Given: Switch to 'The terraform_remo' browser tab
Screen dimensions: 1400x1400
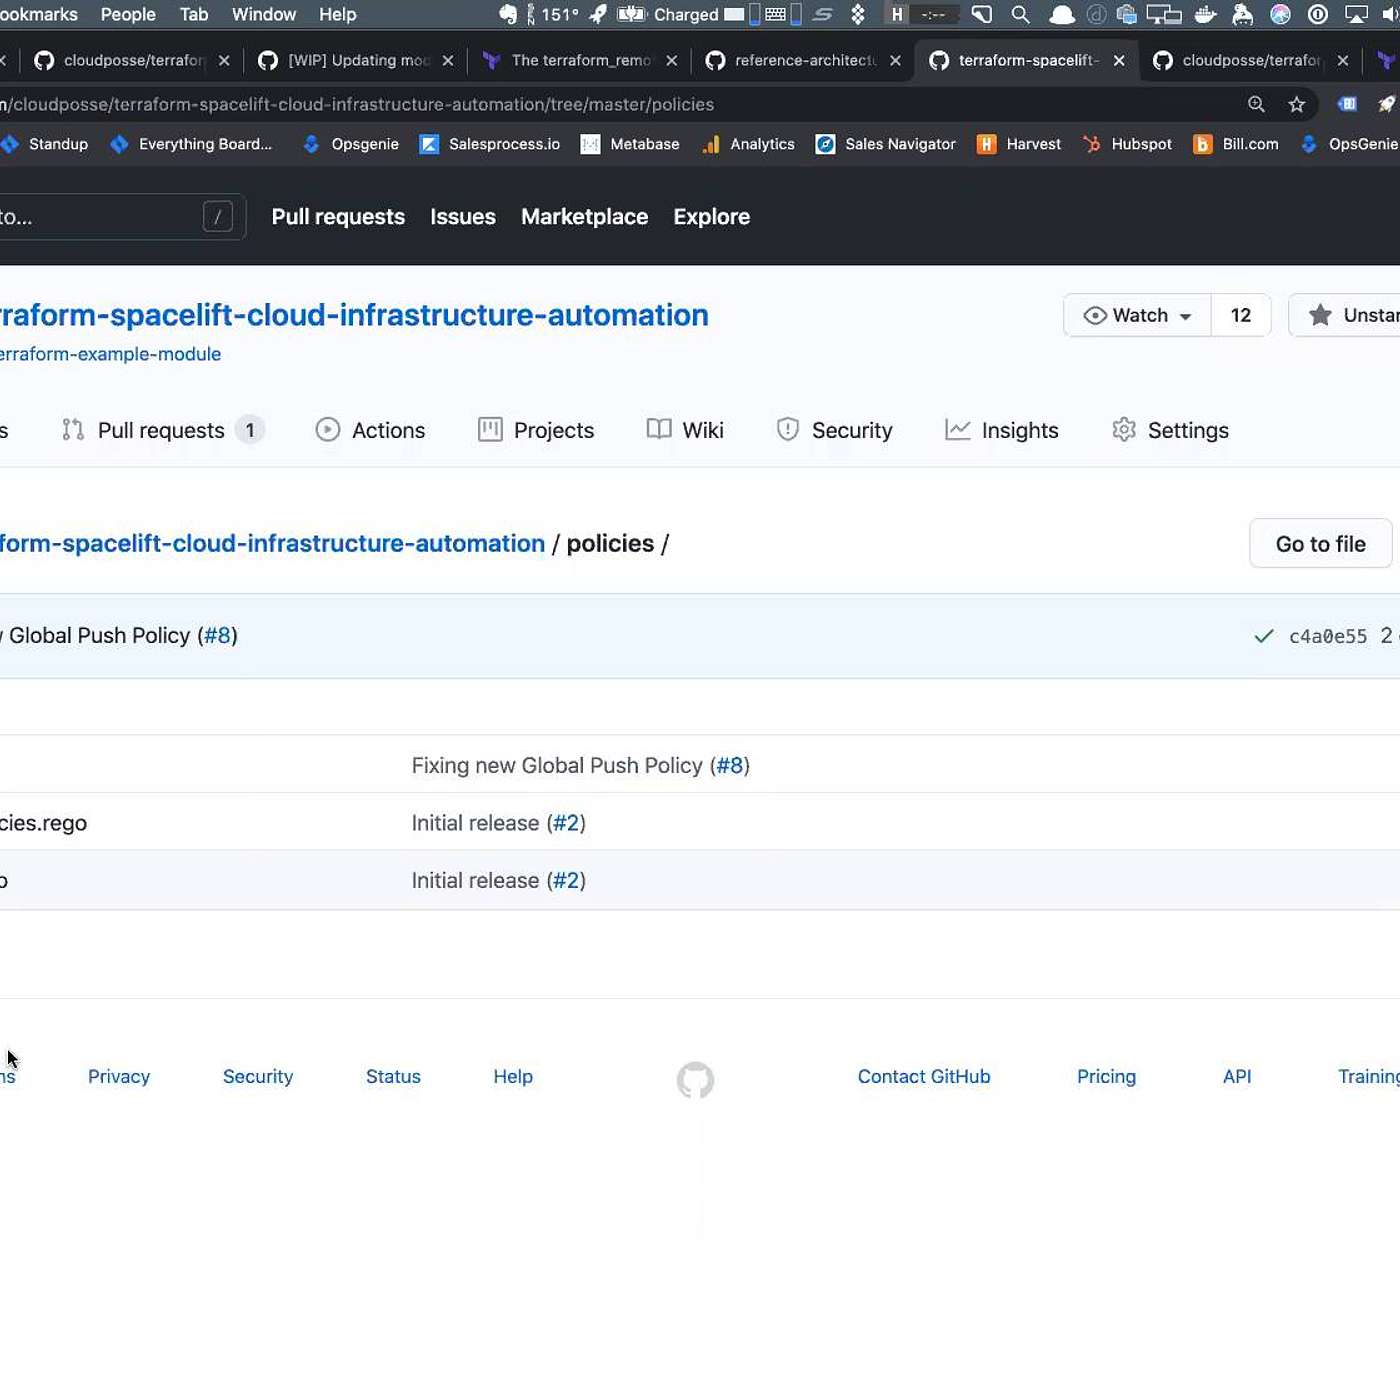Looking at the screenshot, I should pos(579,60).
